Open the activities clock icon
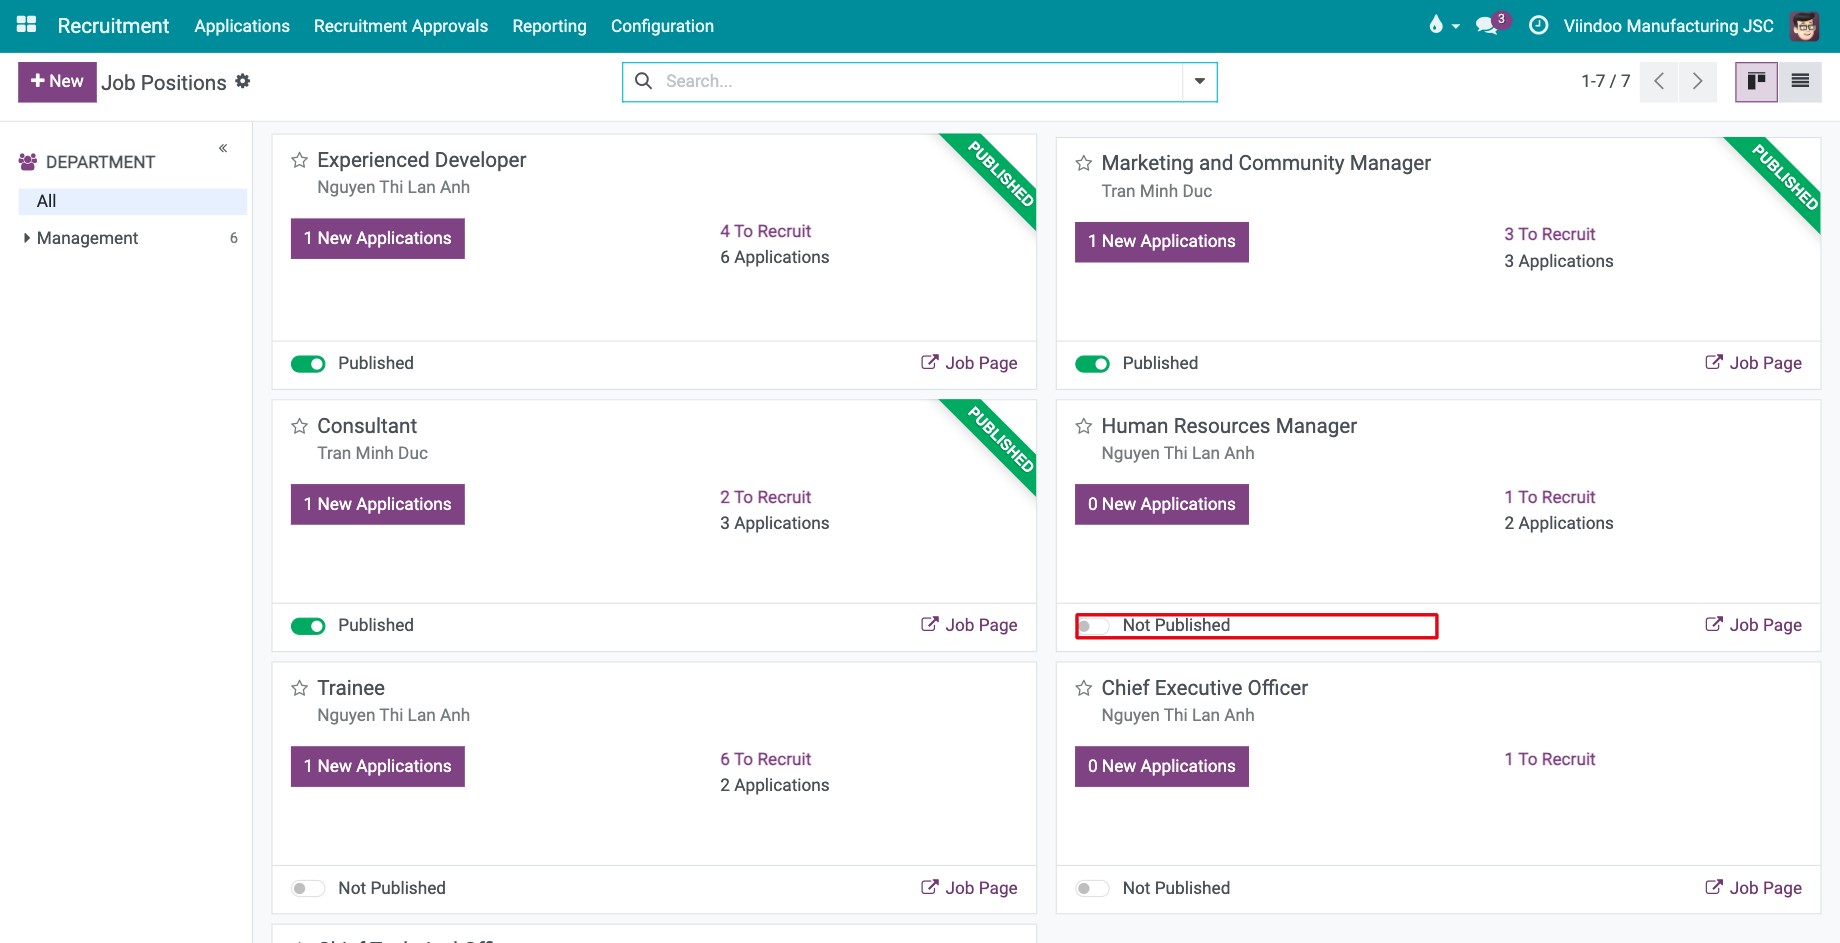Viewport: 1840px width, 943px height. click(x=1539, y=25)
